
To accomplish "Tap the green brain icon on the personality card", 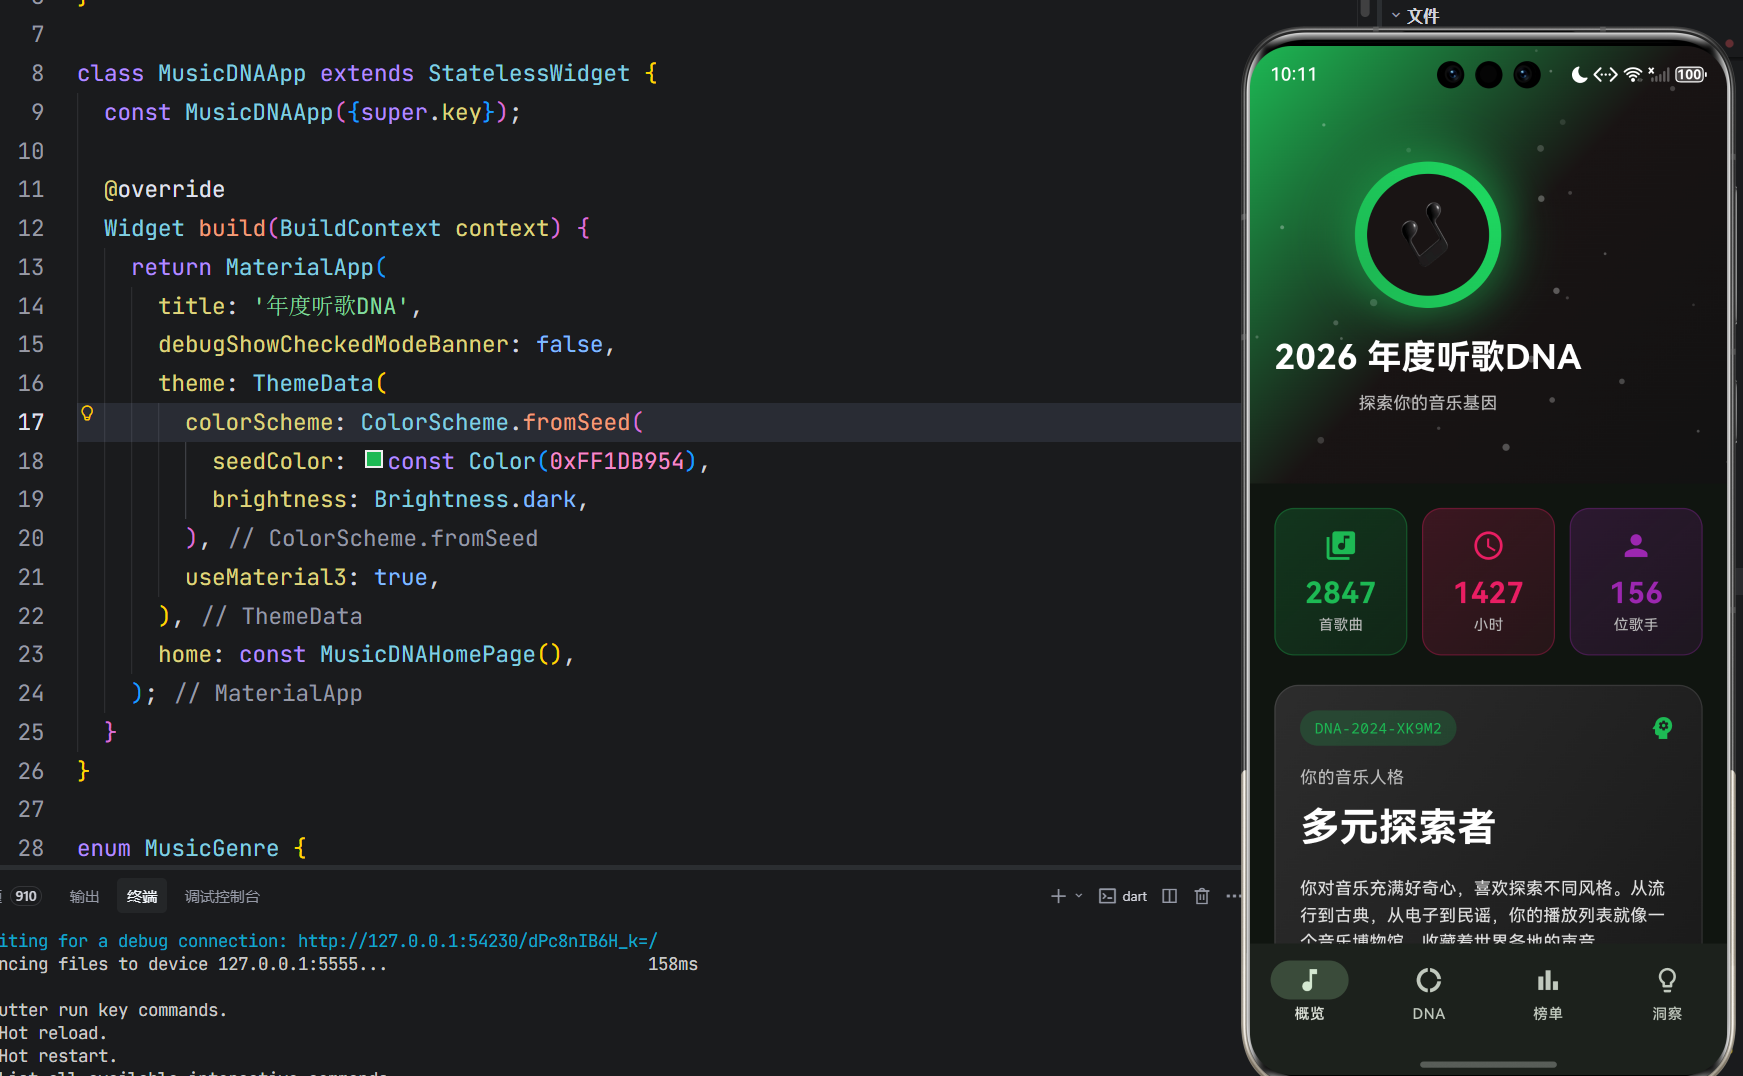I will coord(1662,728).
